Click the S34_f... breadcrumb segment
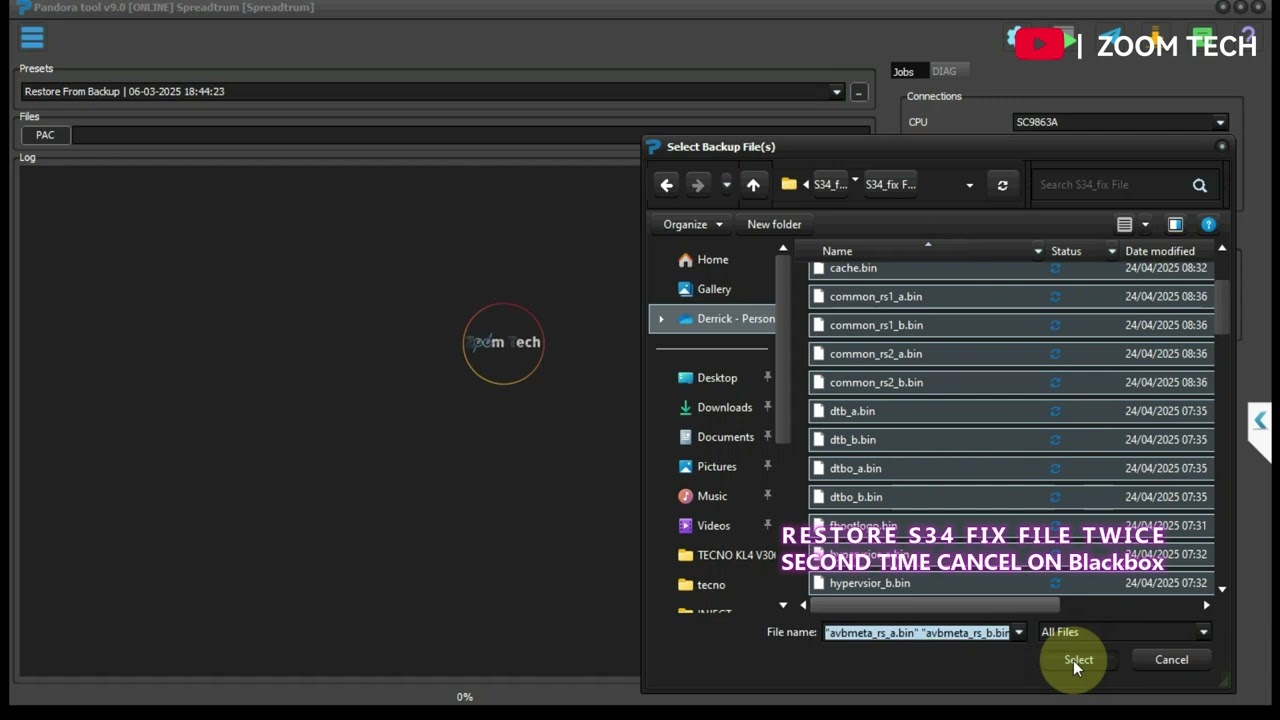This screenshot has width=1280, height=720. point(830,184)
